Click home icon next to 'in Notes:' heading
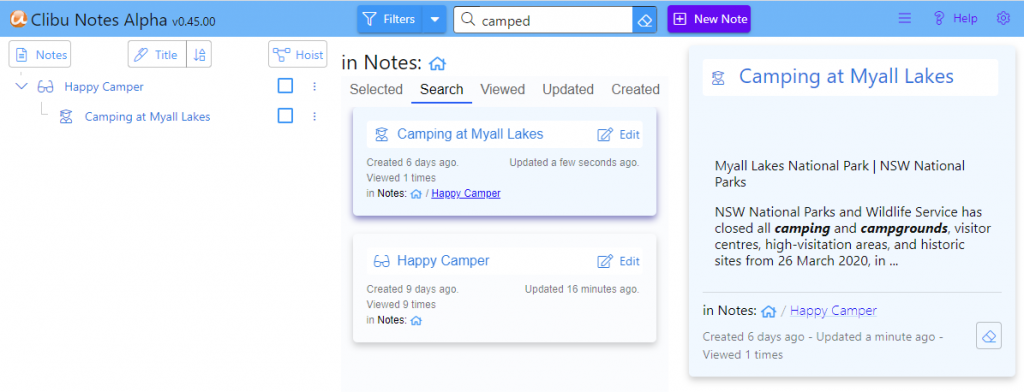This screenshot has width=1024, height=392. click(x=438, y=63)
